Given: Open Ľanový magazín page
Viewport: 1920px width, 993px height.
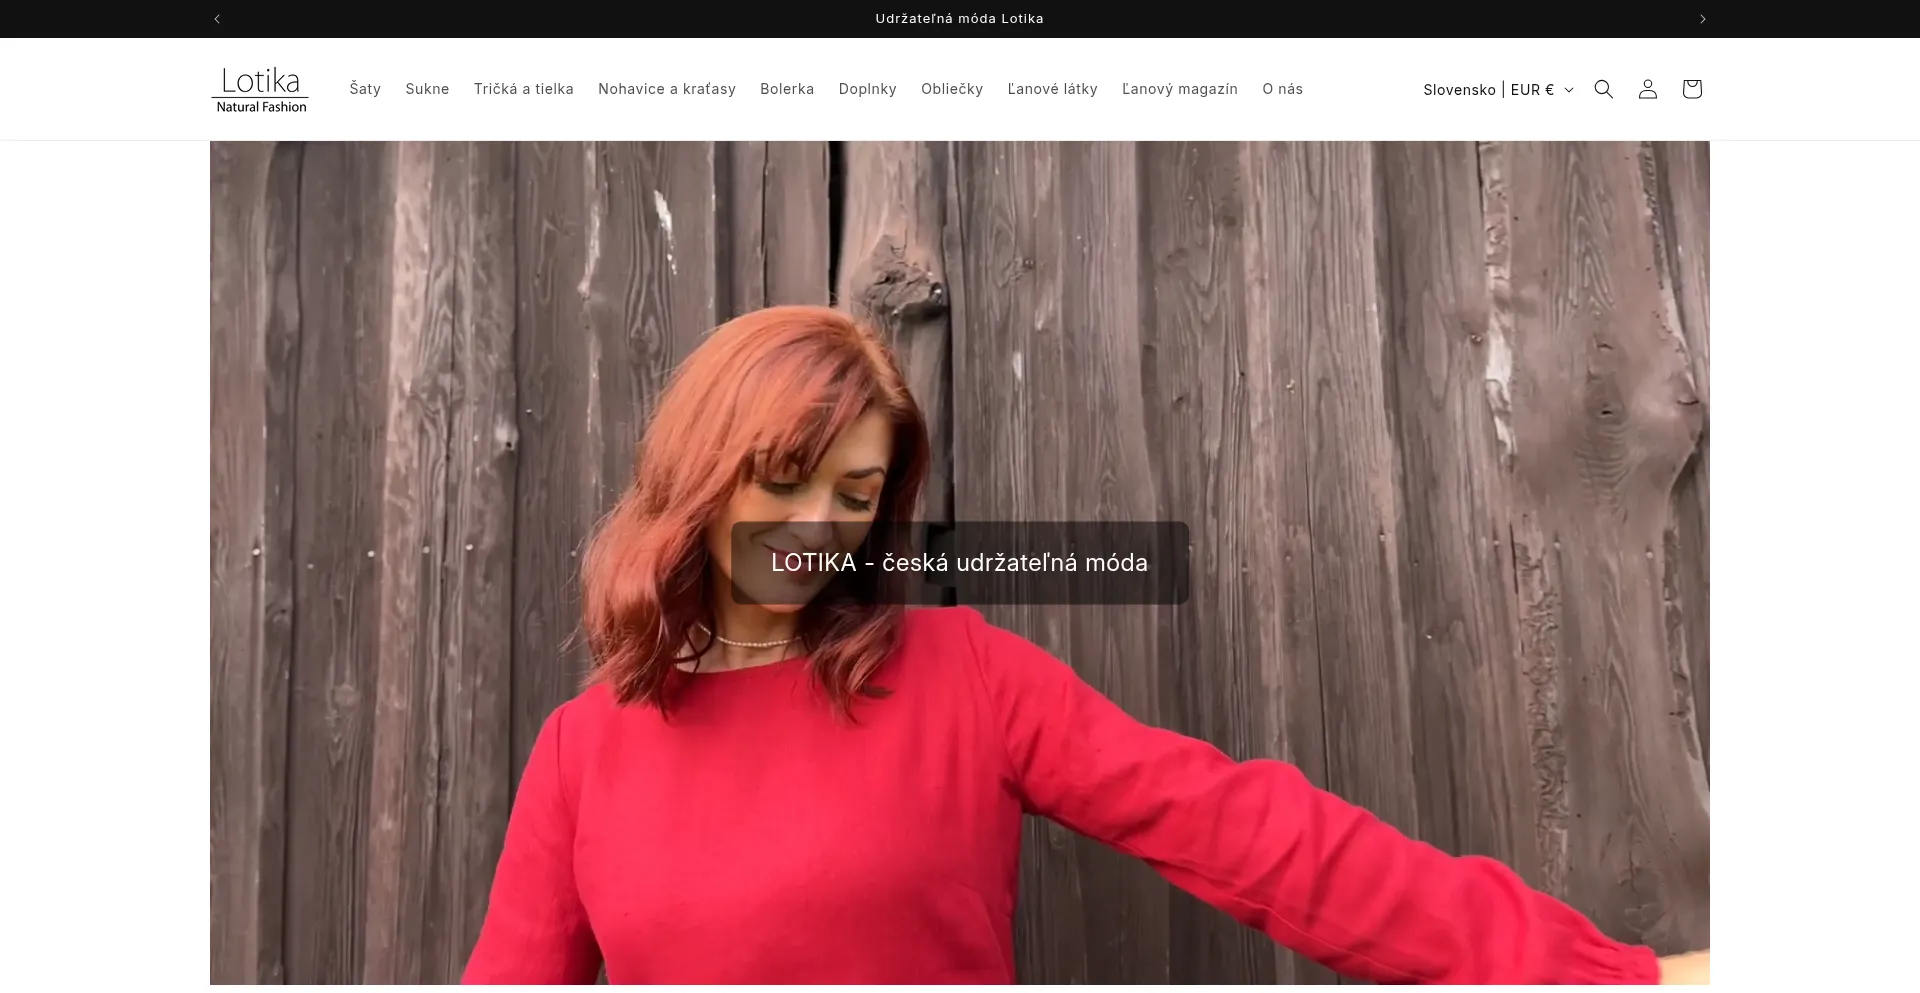Looking at the screenshot, I should point(1179,89).
